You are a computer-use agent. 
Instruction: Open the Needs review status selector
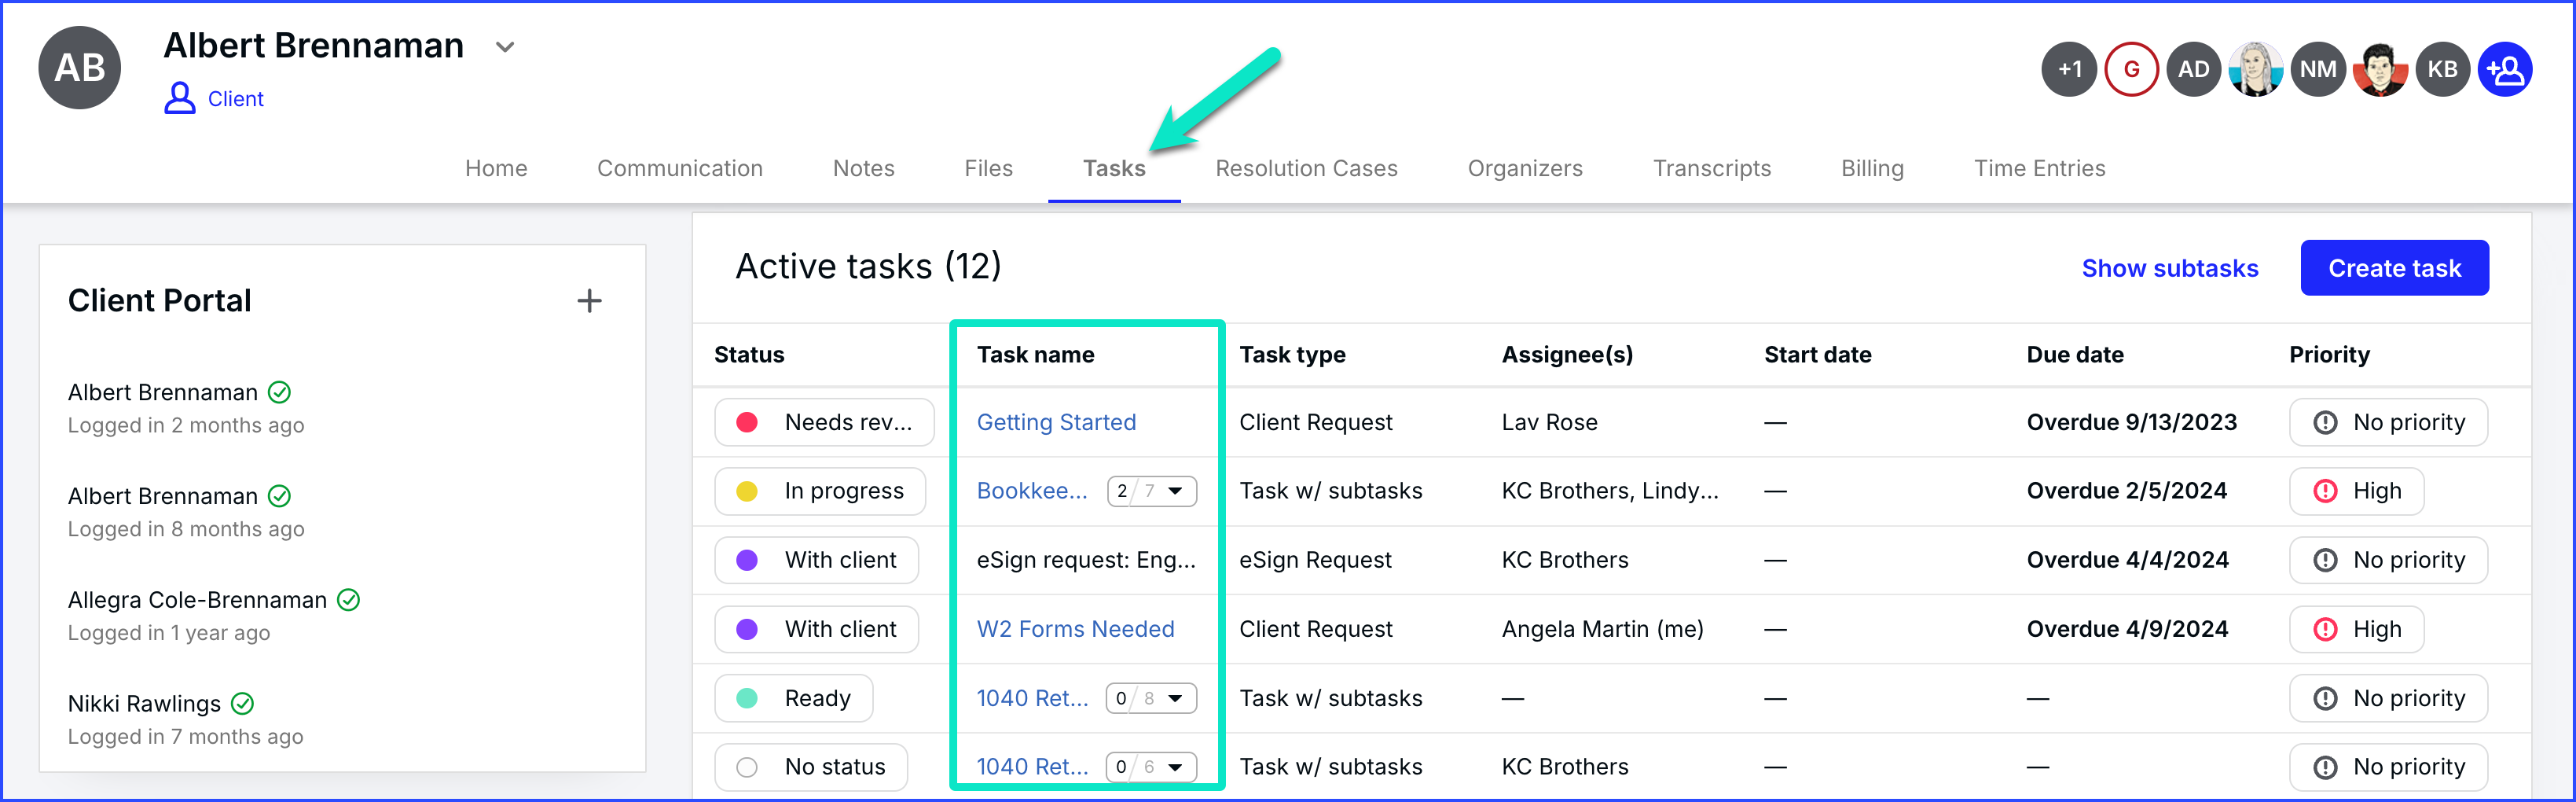pos(824,422)
